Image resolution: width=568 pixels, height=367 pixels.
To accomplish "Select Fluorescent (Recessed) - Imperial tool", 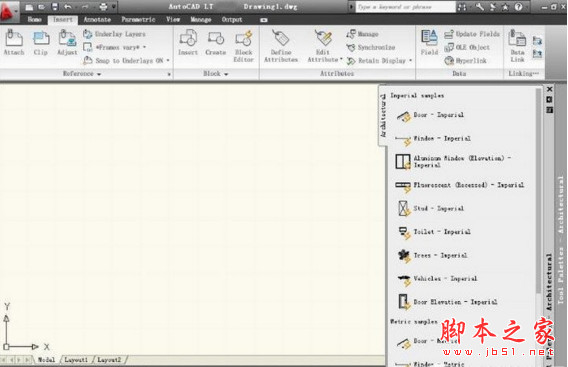I will pos(459,185).
